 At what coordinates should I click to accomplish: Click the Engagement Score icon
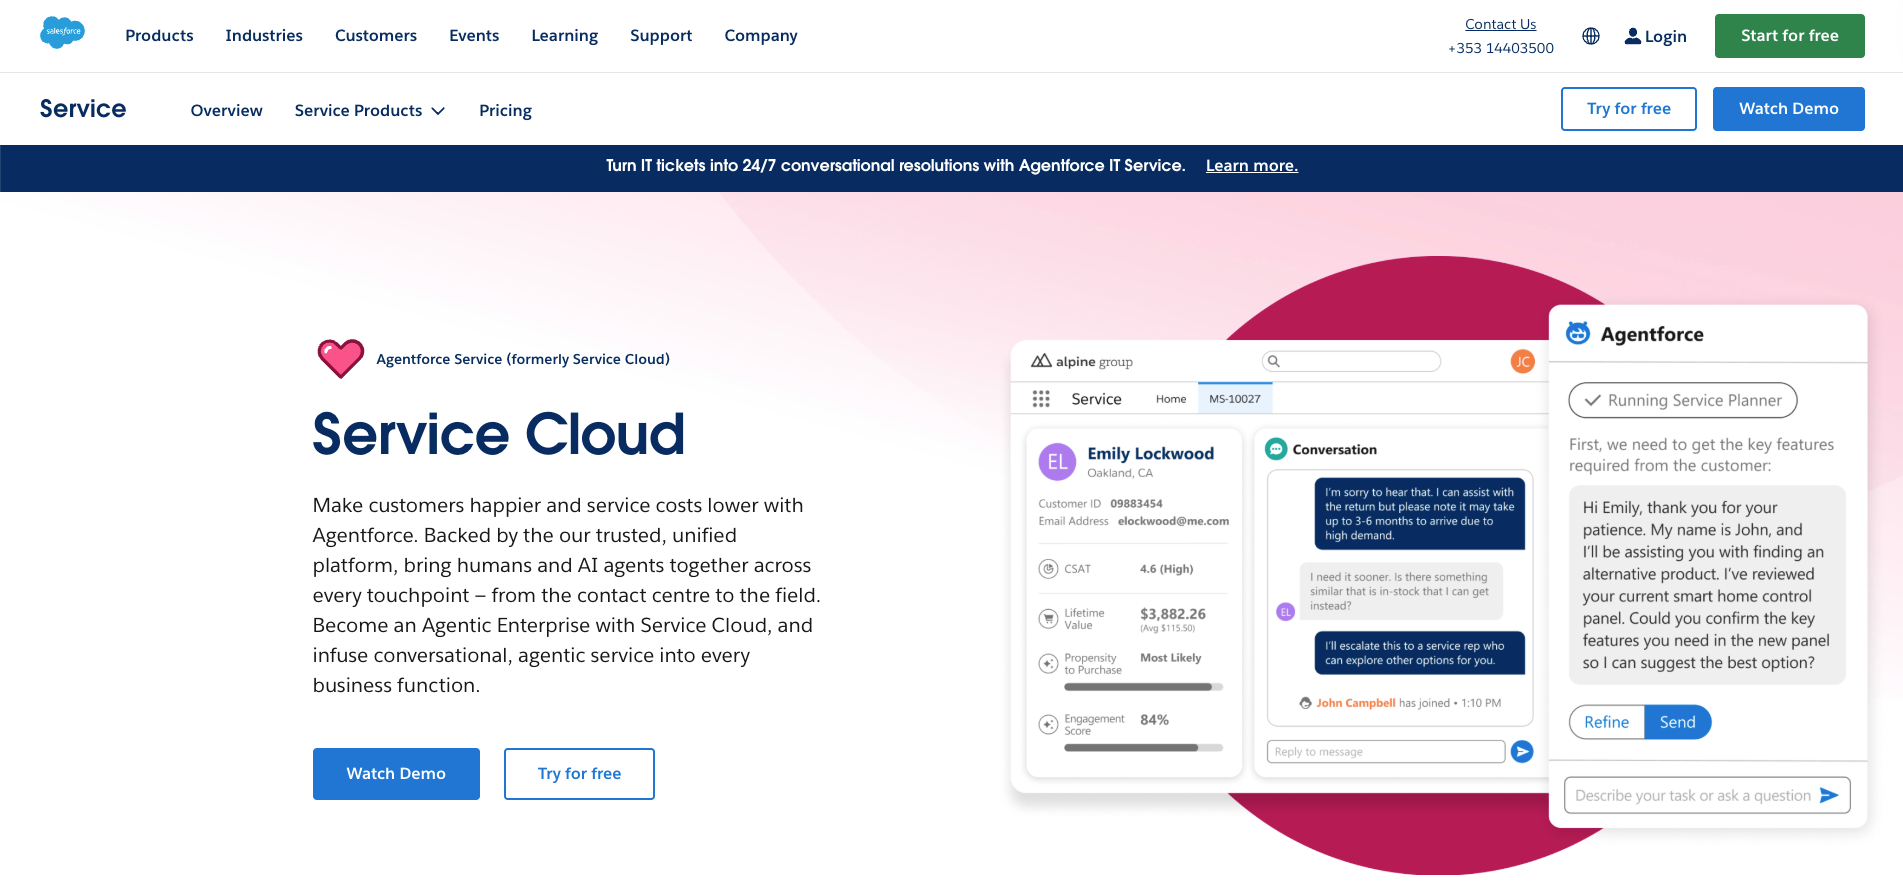pyautogui.click(x=1048, y=724)
